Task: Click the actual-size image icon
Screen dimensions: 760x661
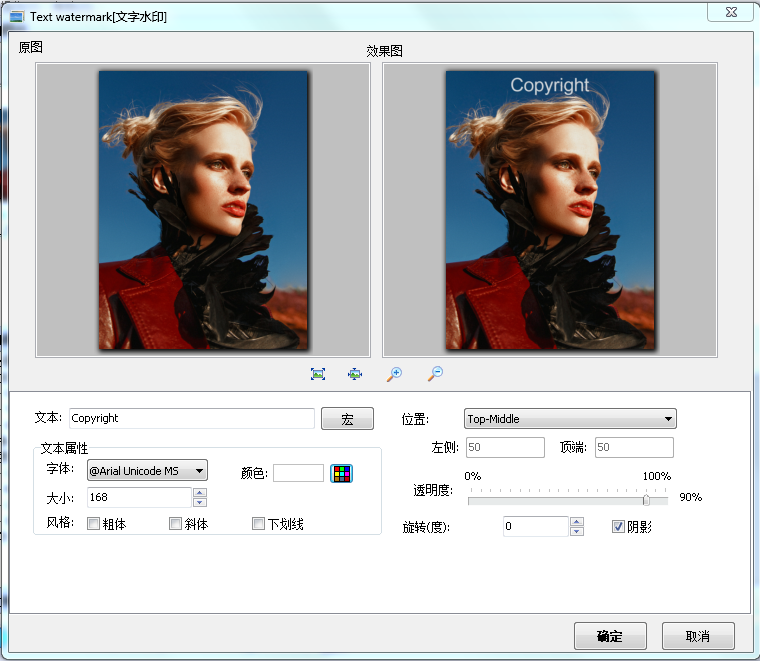Action: (x=355, y=374)
